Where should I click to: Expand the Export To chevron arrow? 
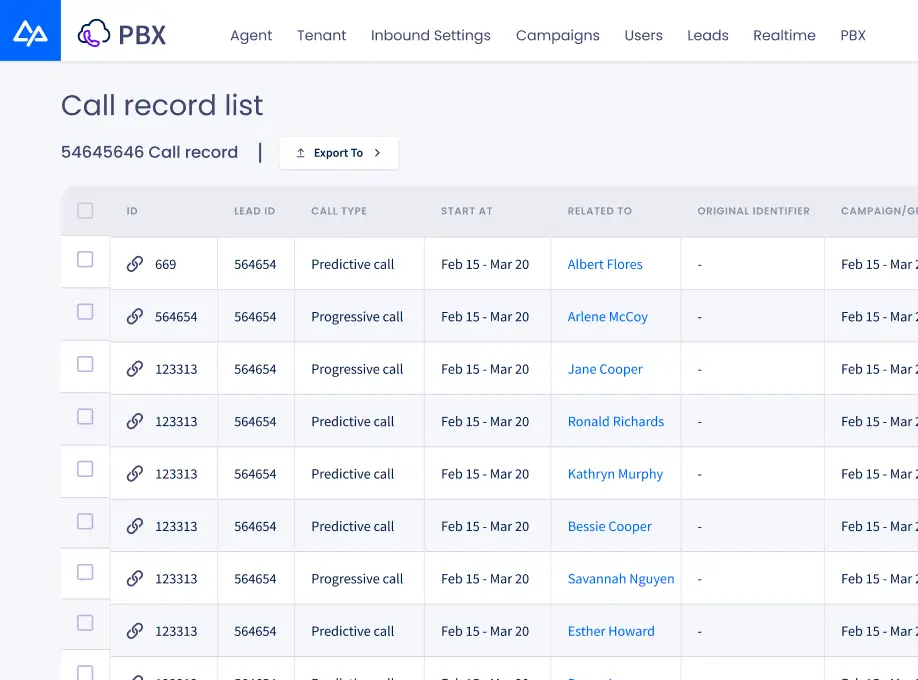(378, 153)
